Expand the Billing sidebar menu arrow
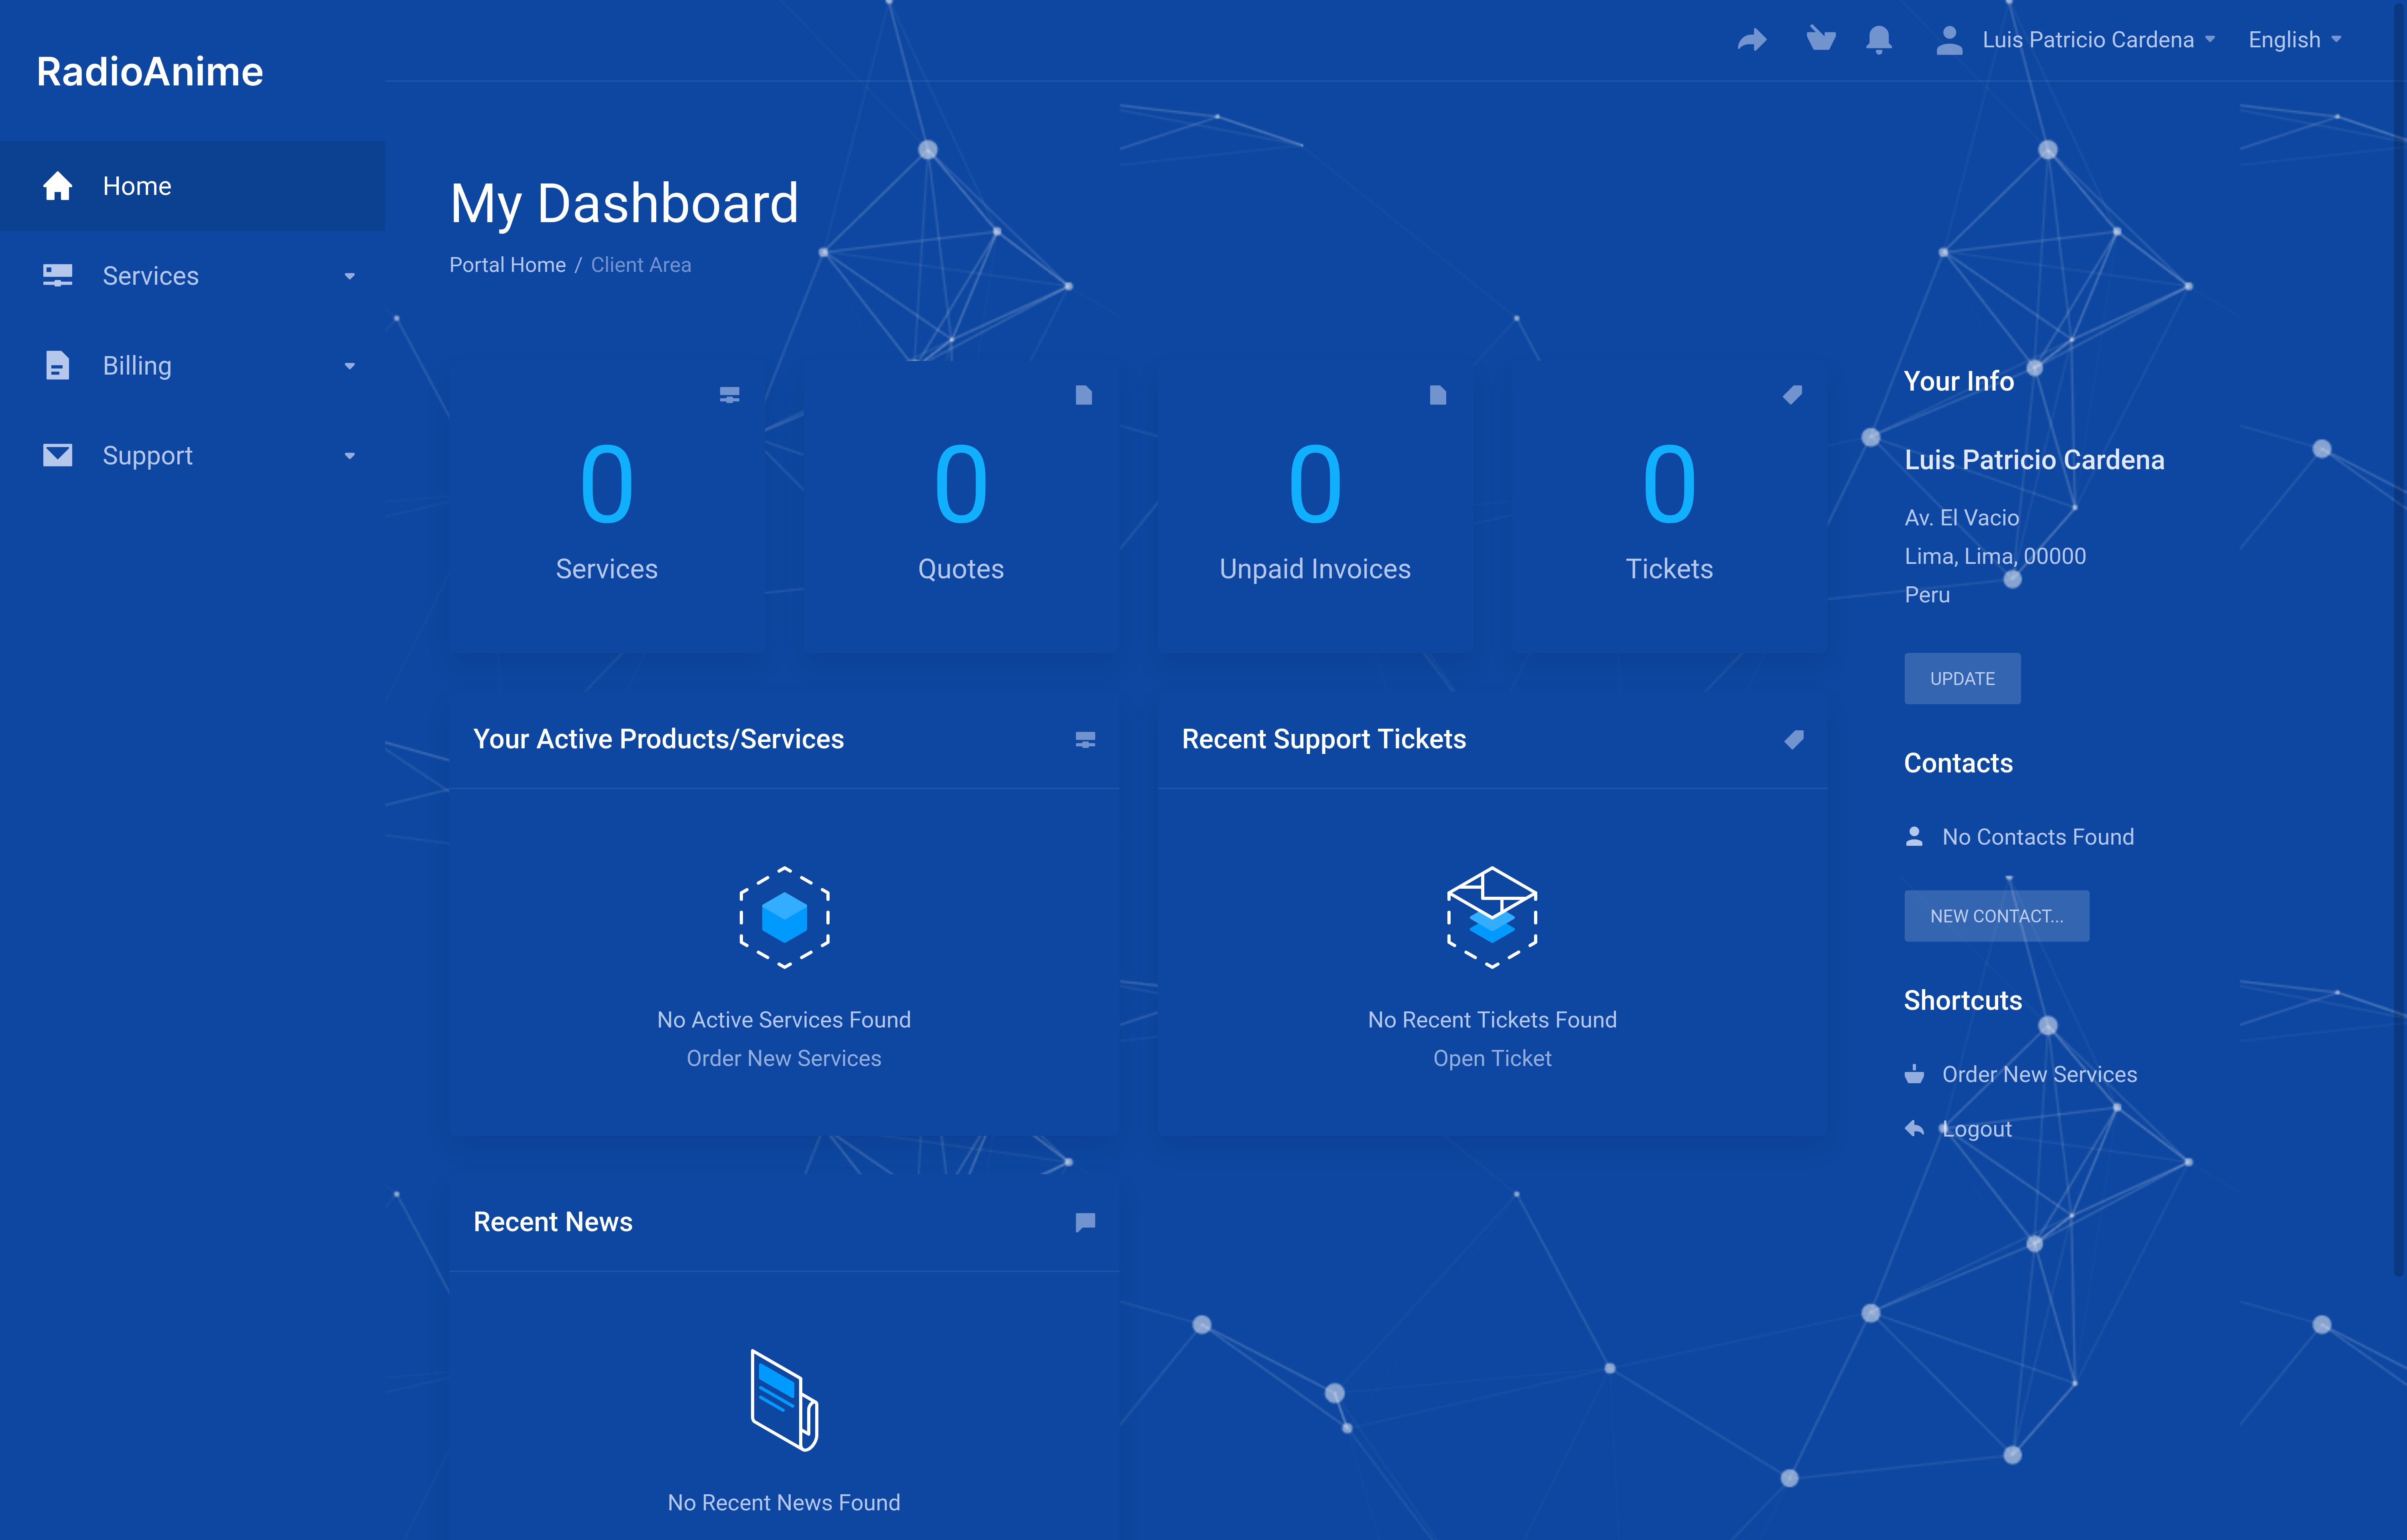Viewport: 2407px width, 1540px height. (350, 366)
